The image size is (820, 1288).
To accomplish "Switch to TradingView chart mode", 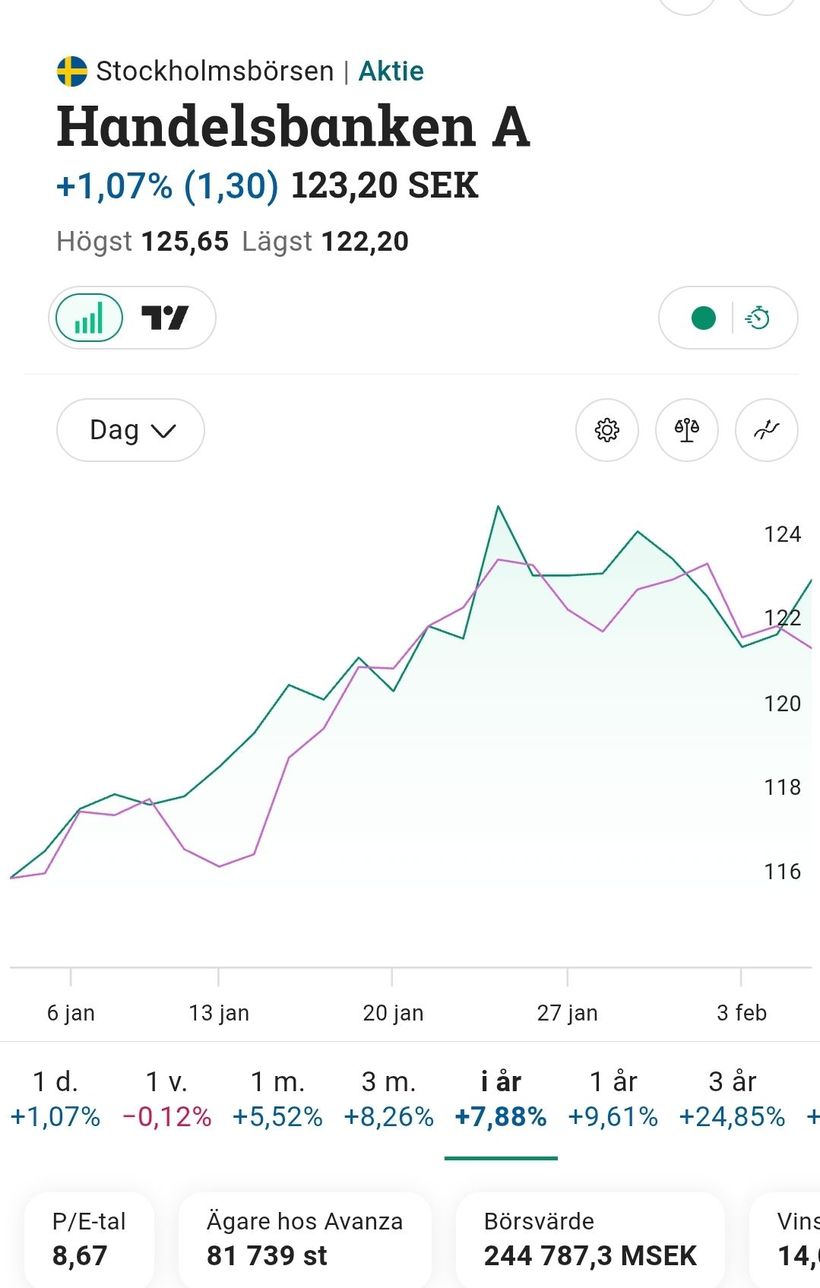I will coord(165,318).
